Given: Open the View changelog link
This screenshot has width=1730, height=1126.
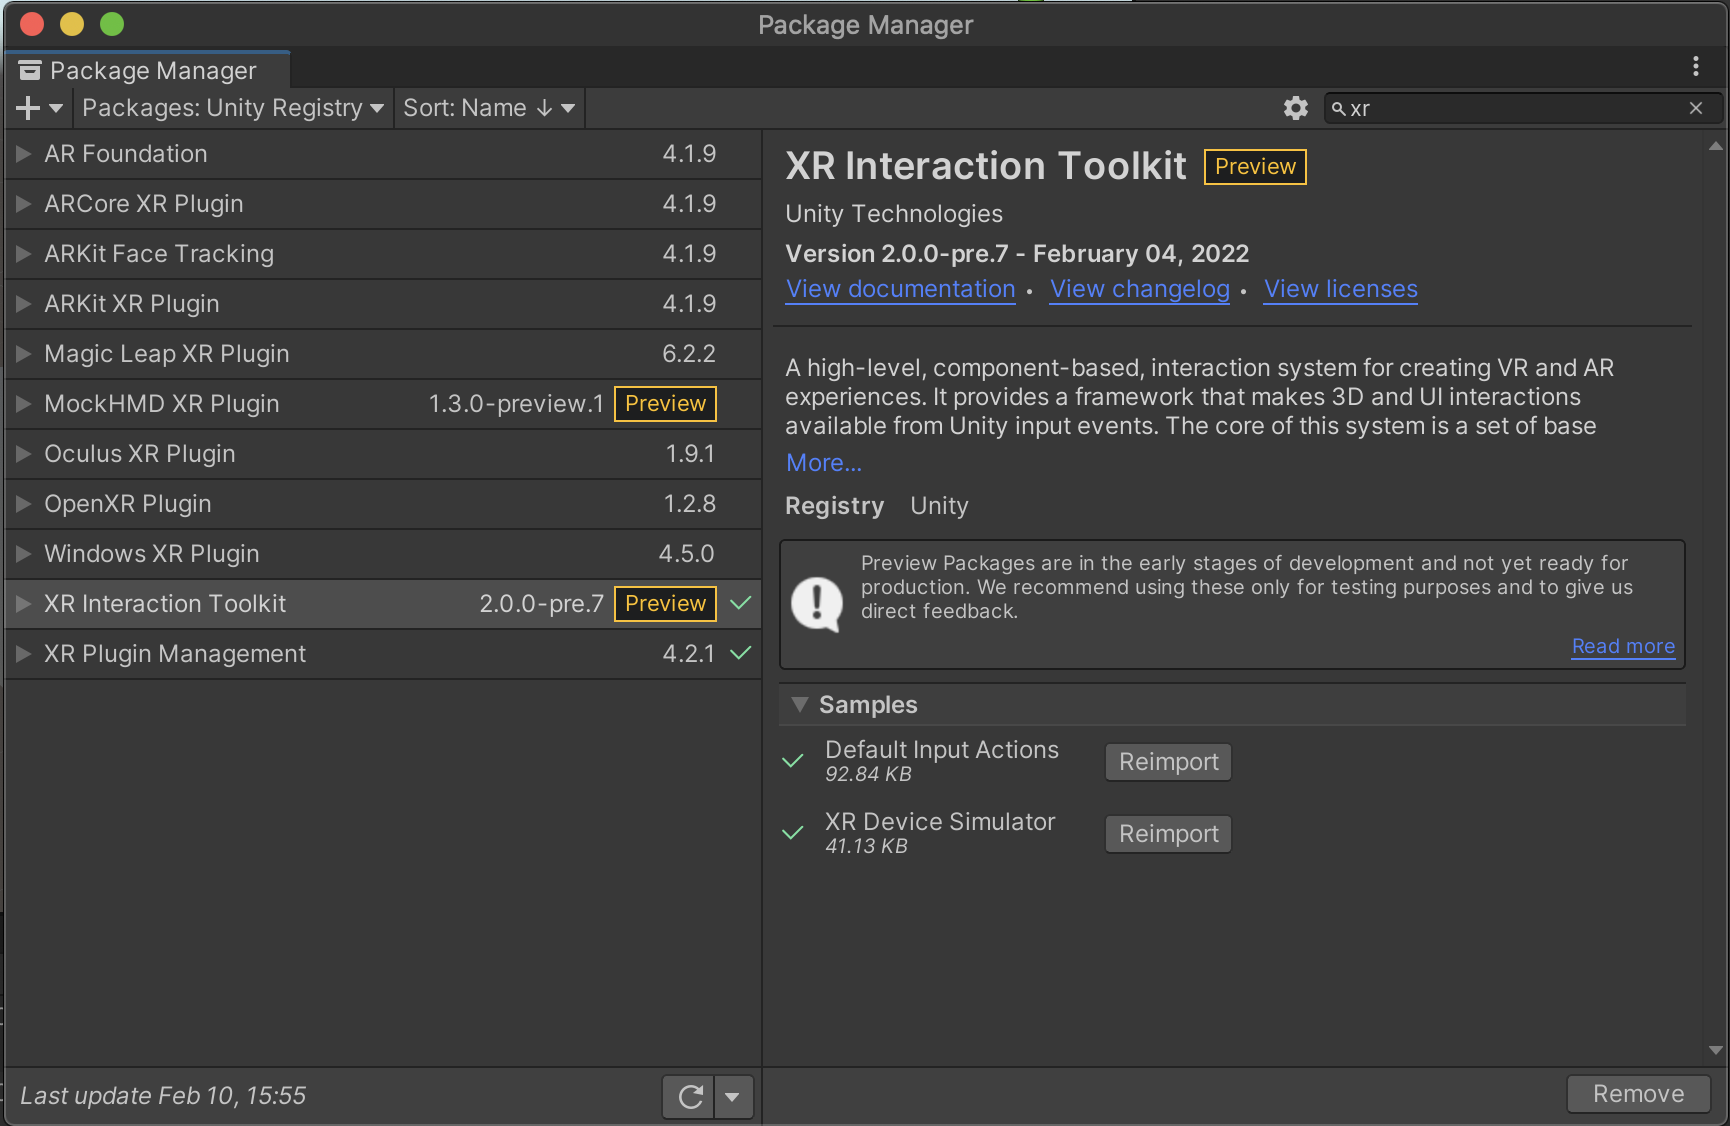Looking at the screenshot, I should [x=1139, y=289].
